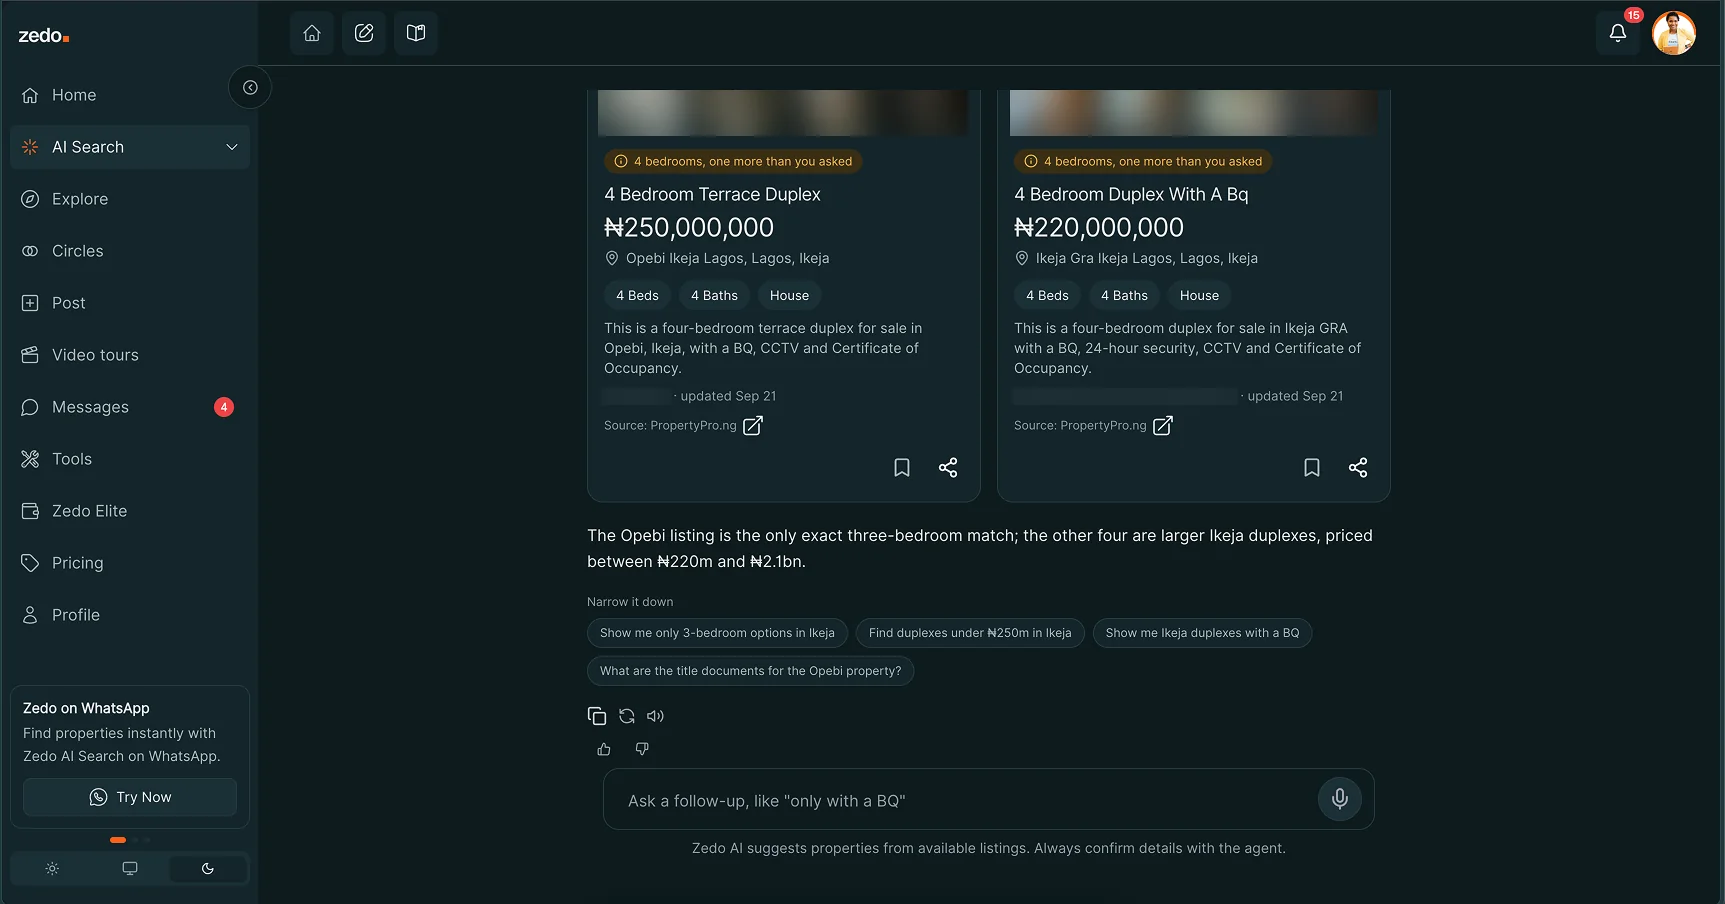The height and width of the screenshot is (904, 1725).
Task: Select 'Find duplexes under ₦250m in Ikeja'
Action: coord(970,633)
